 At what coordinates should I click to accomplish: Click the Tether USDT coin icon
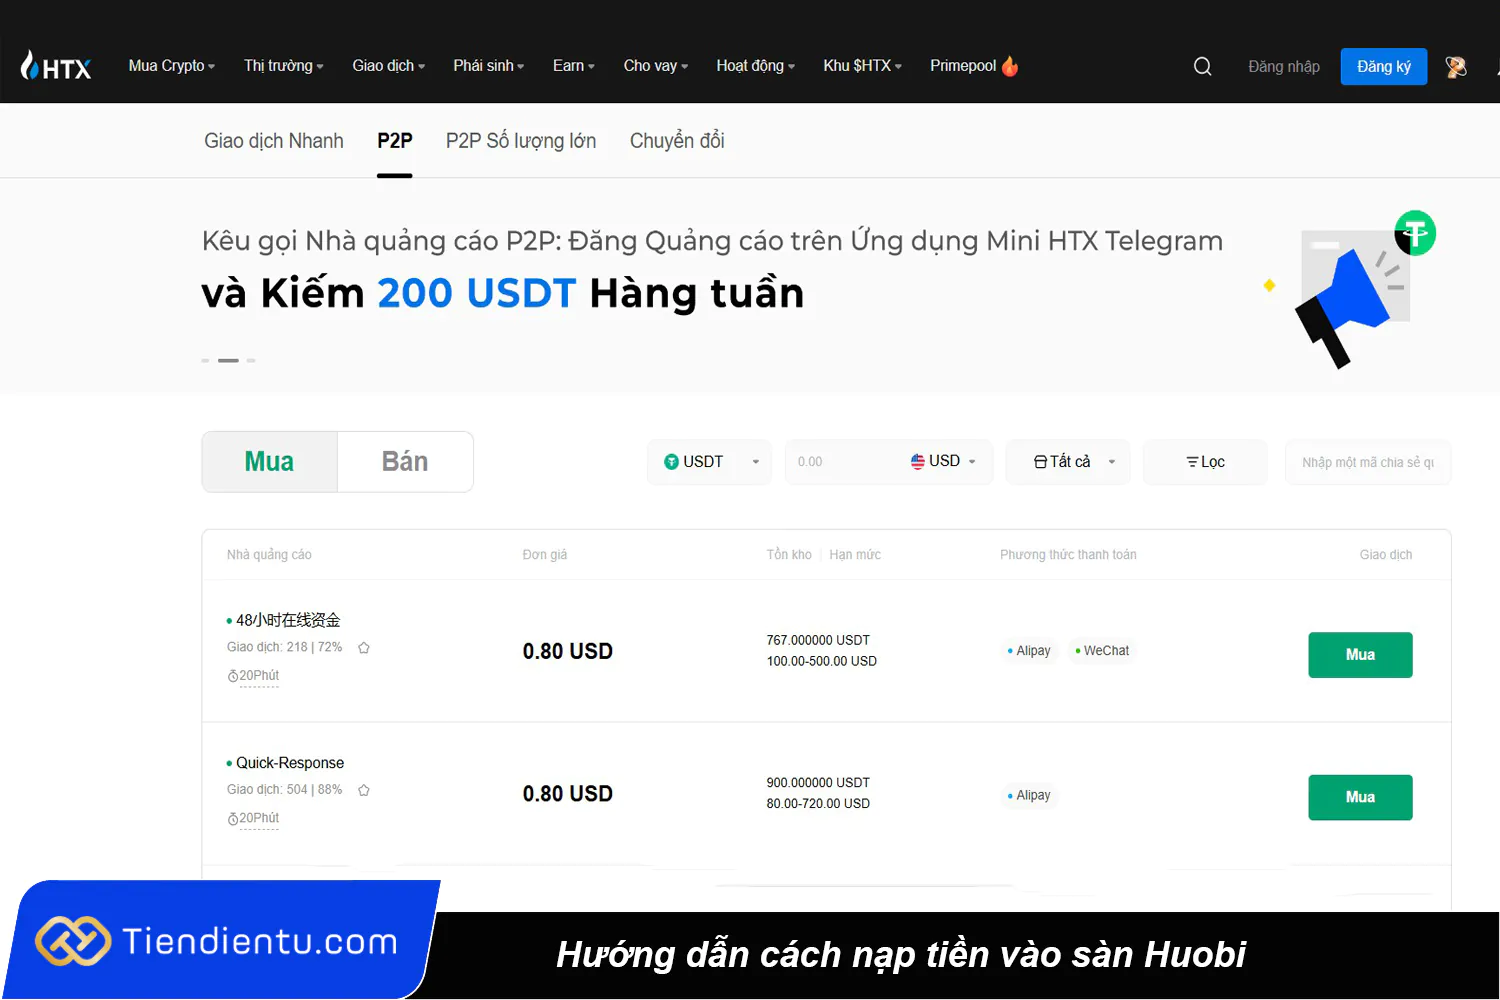(x=671, y=462)
